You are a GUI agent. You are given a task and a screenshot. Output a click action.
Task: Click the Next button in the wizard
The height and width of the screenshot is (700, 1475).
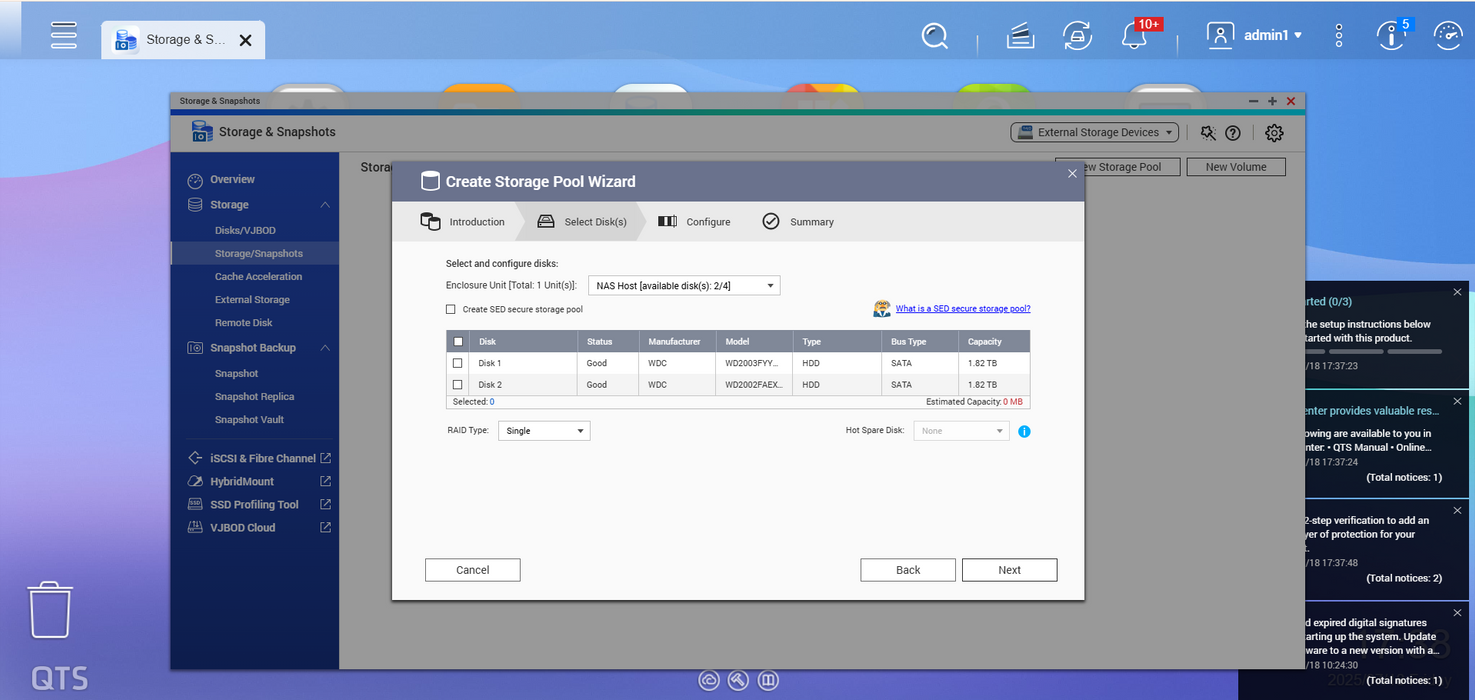pyautogui.click(x=1010, y=570)
